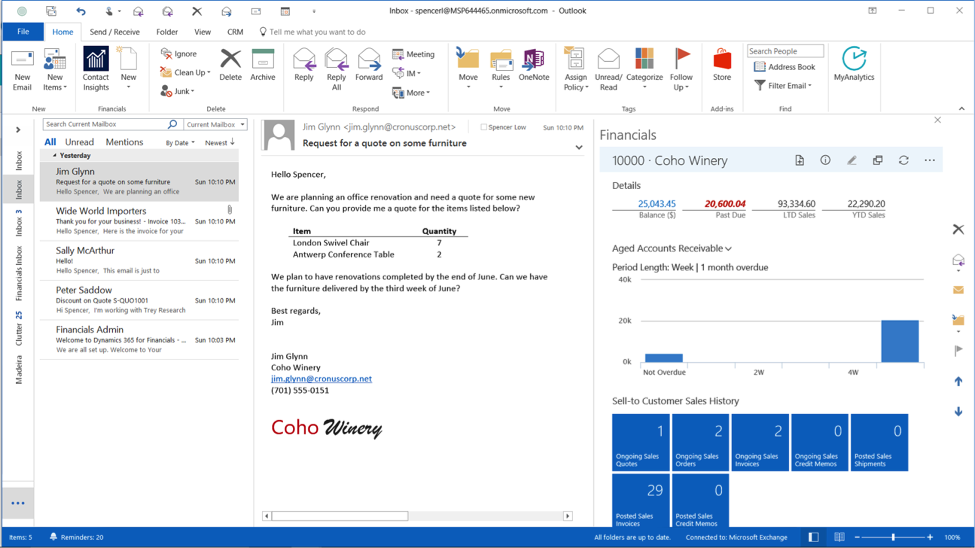Viewport: 975px width, 548px height.
Task: Click the Search People field
Action: tap(785, 51)
